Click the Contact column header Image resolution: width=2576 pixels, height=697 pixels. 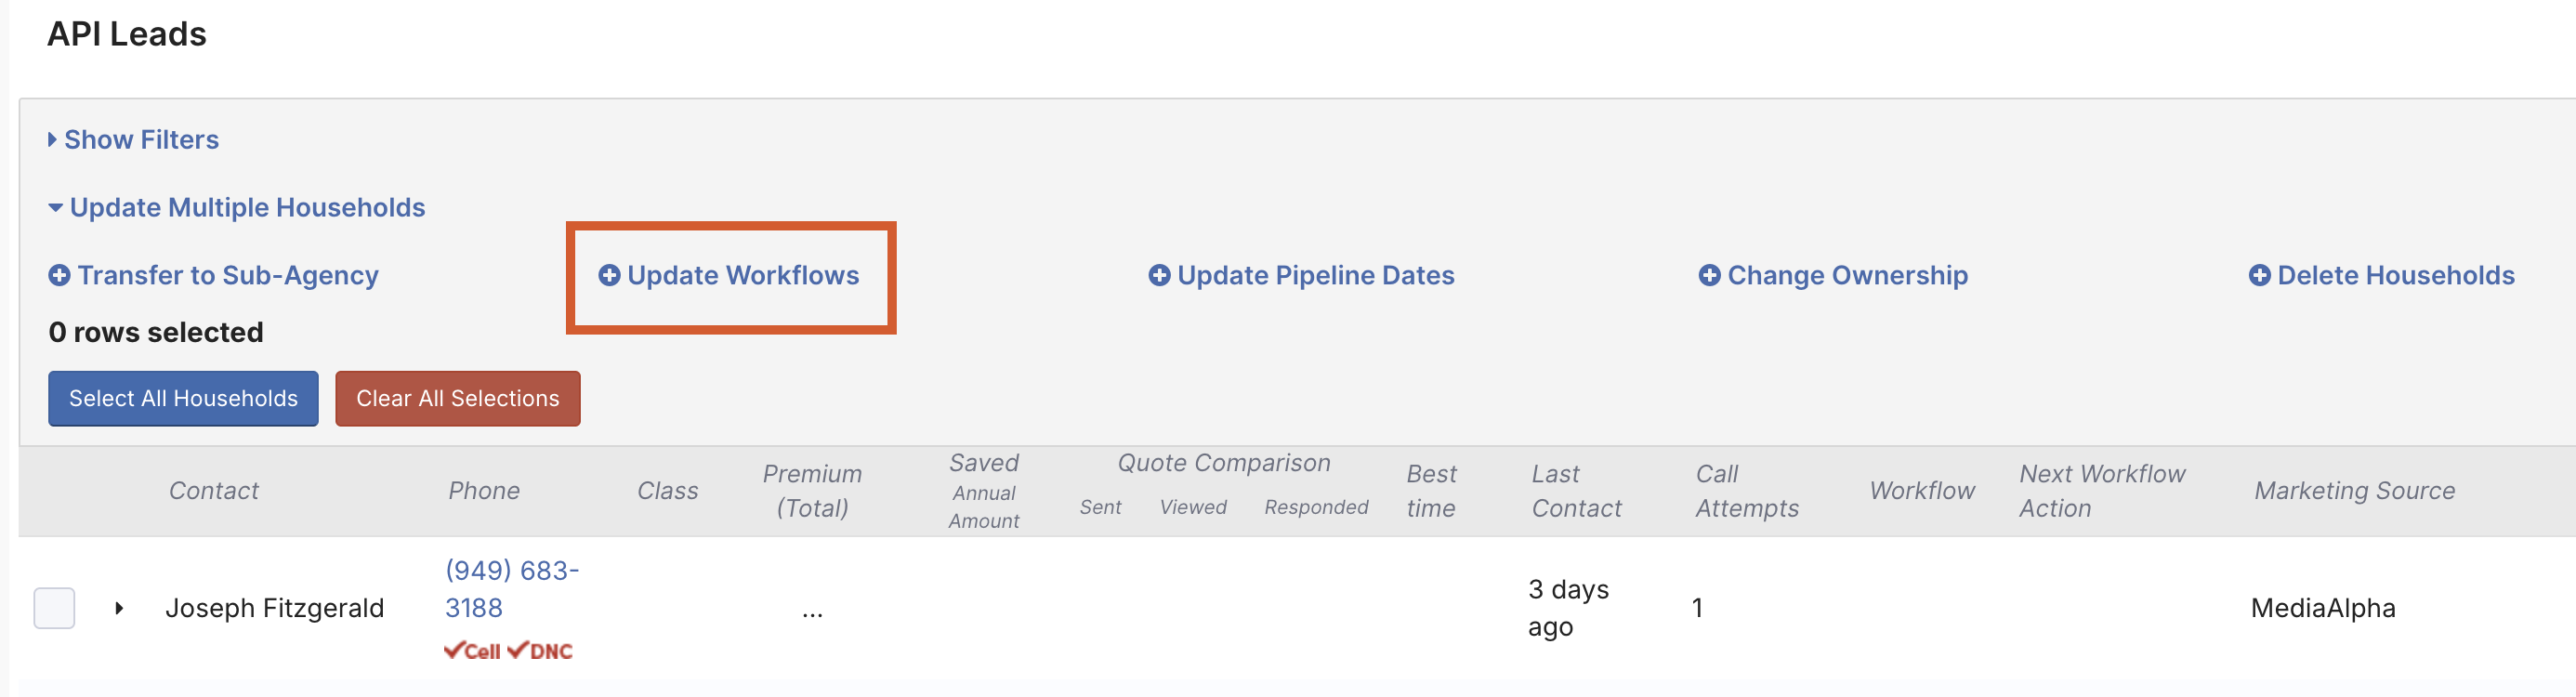(x=214, y=491)
